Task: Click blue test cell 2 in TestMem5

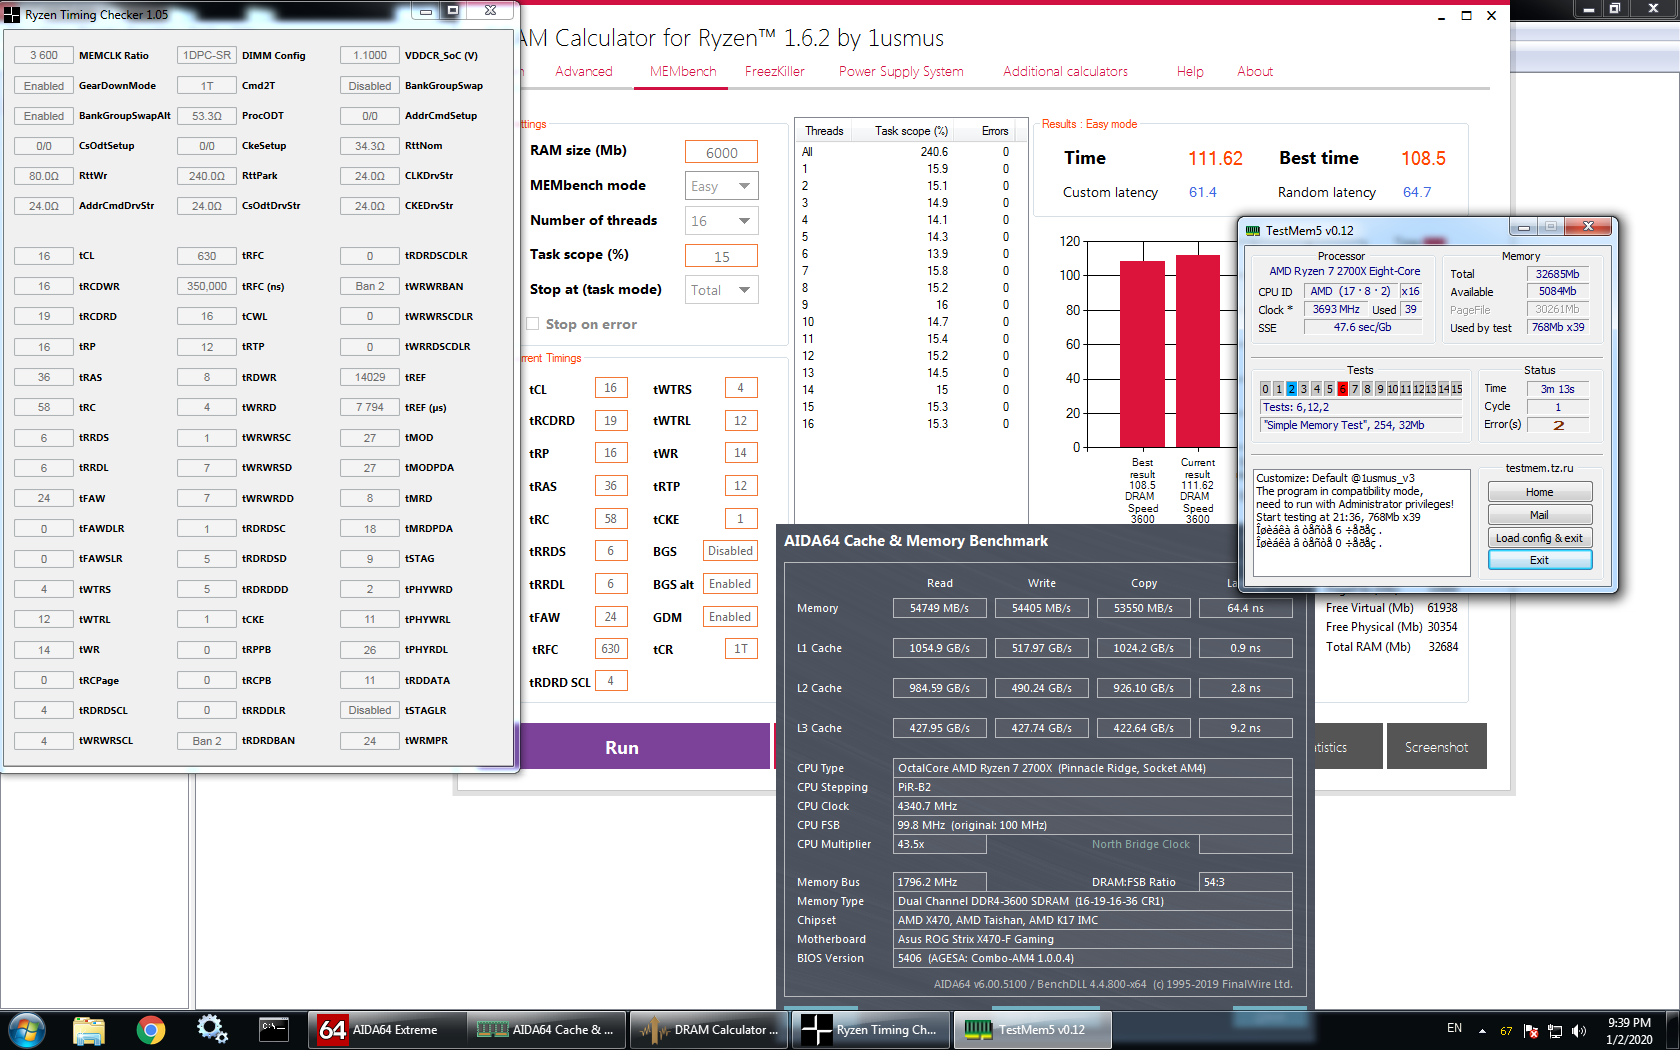Action: coord(1291,389)
